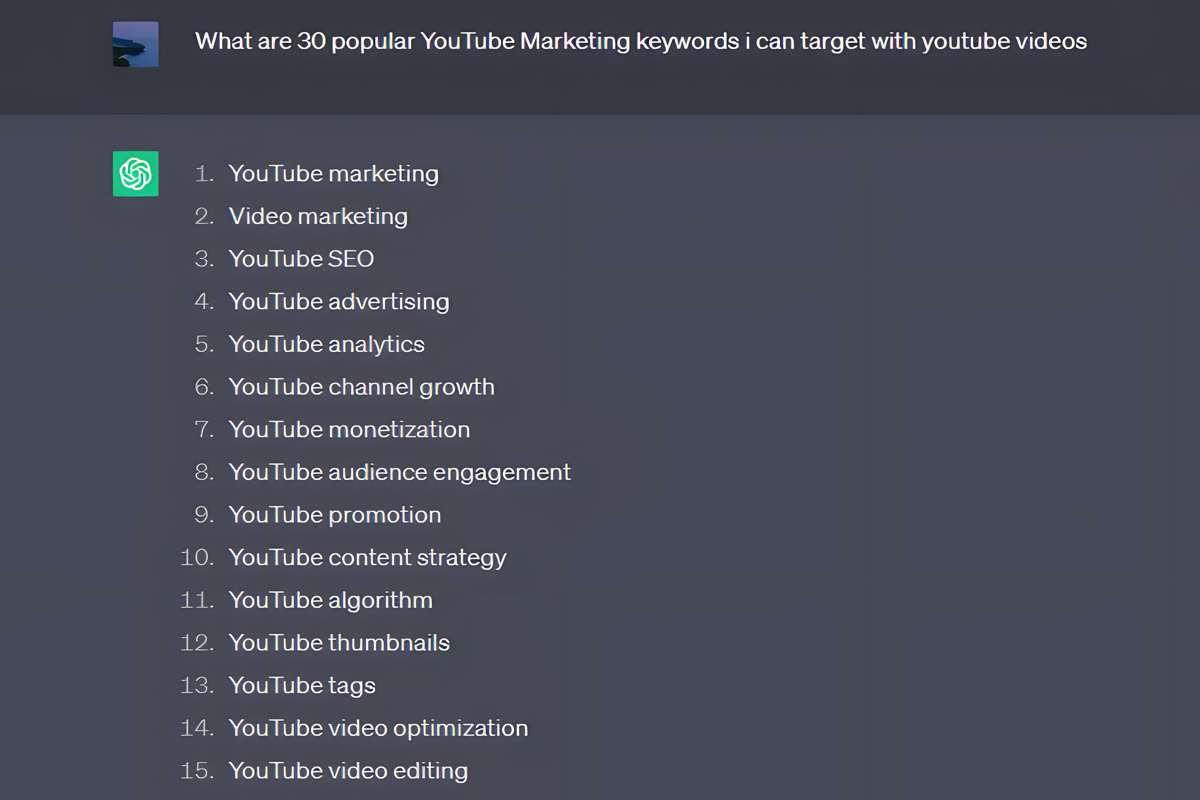1200x800 pixels.
Task: Select "YouTube monetization" in the response
Action: pyautogui.click(x=349, y=430)
